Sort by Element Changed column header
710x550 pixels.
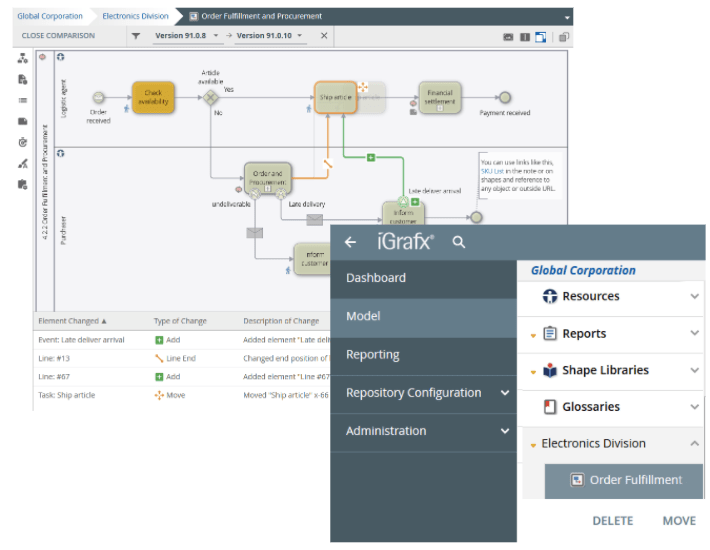[x=72, y=321]
